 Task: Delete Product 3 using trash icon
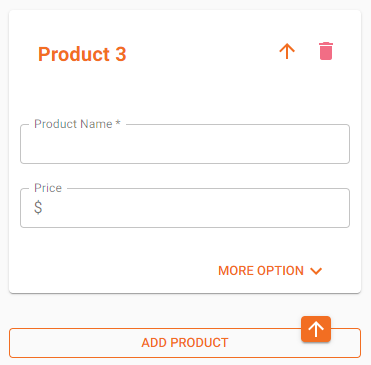pyautogui.click(x=326, y=51)
